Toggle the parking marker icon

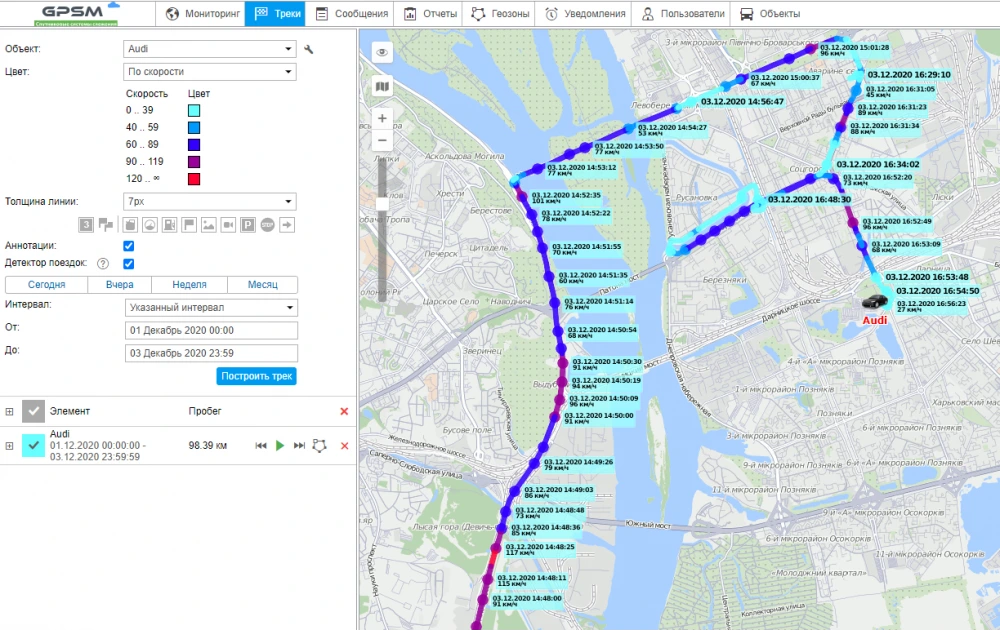248,225
